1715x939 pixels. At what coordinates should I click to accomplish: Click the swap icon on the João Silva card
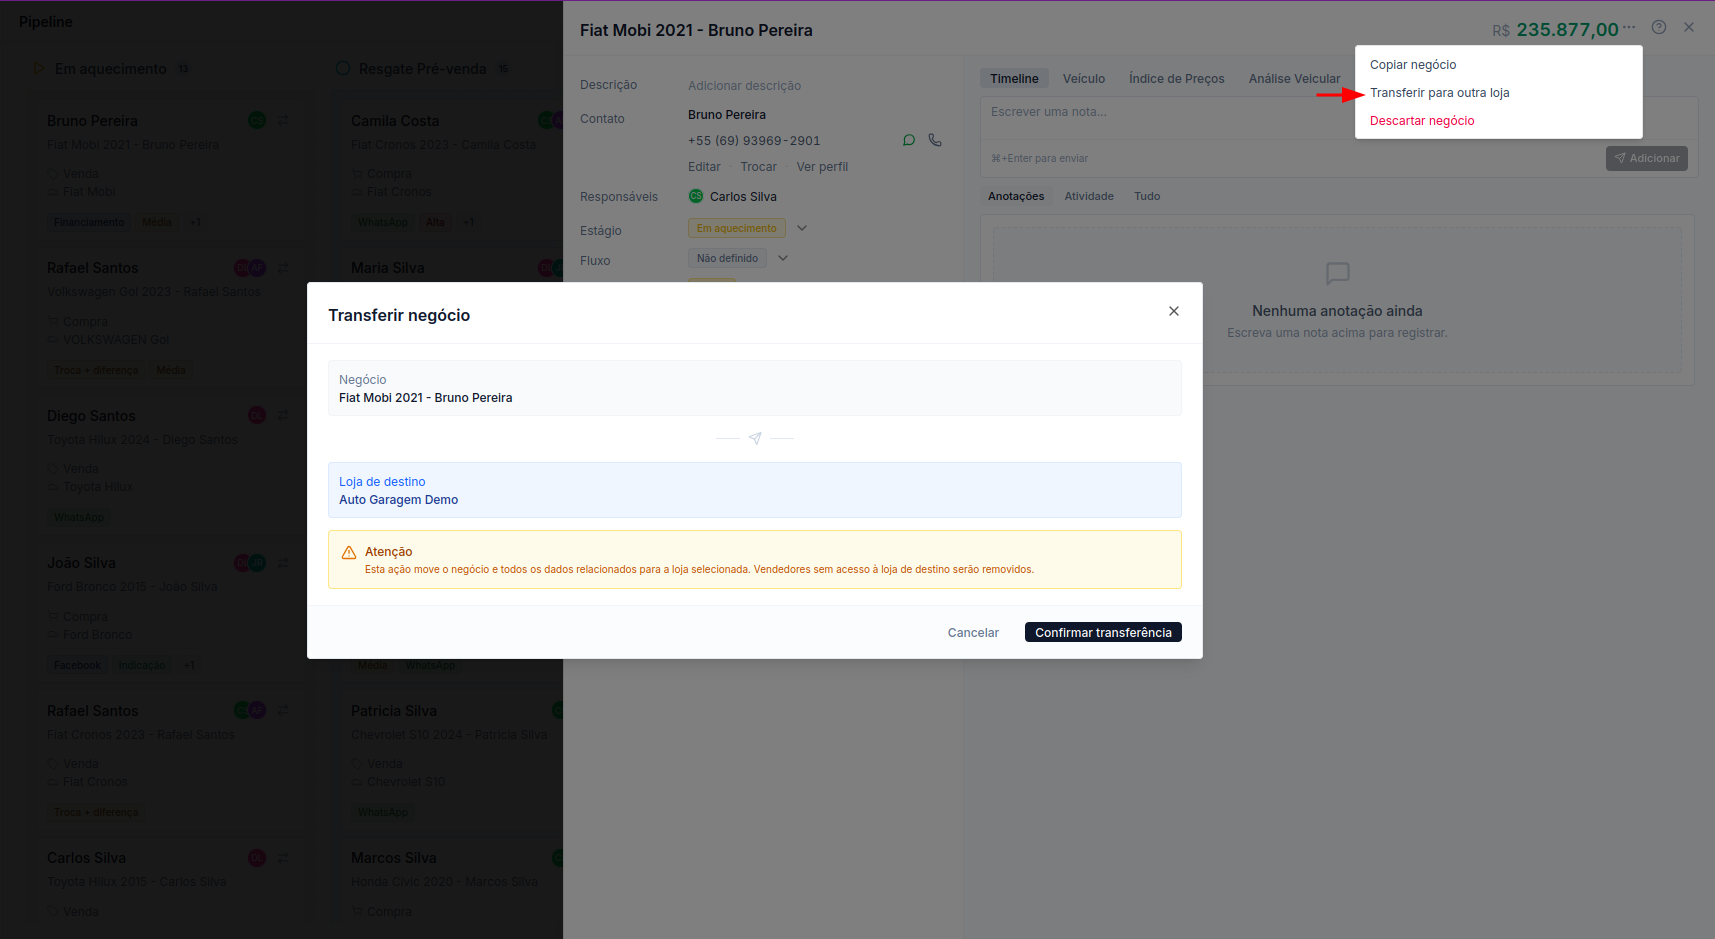pos(283,563)
